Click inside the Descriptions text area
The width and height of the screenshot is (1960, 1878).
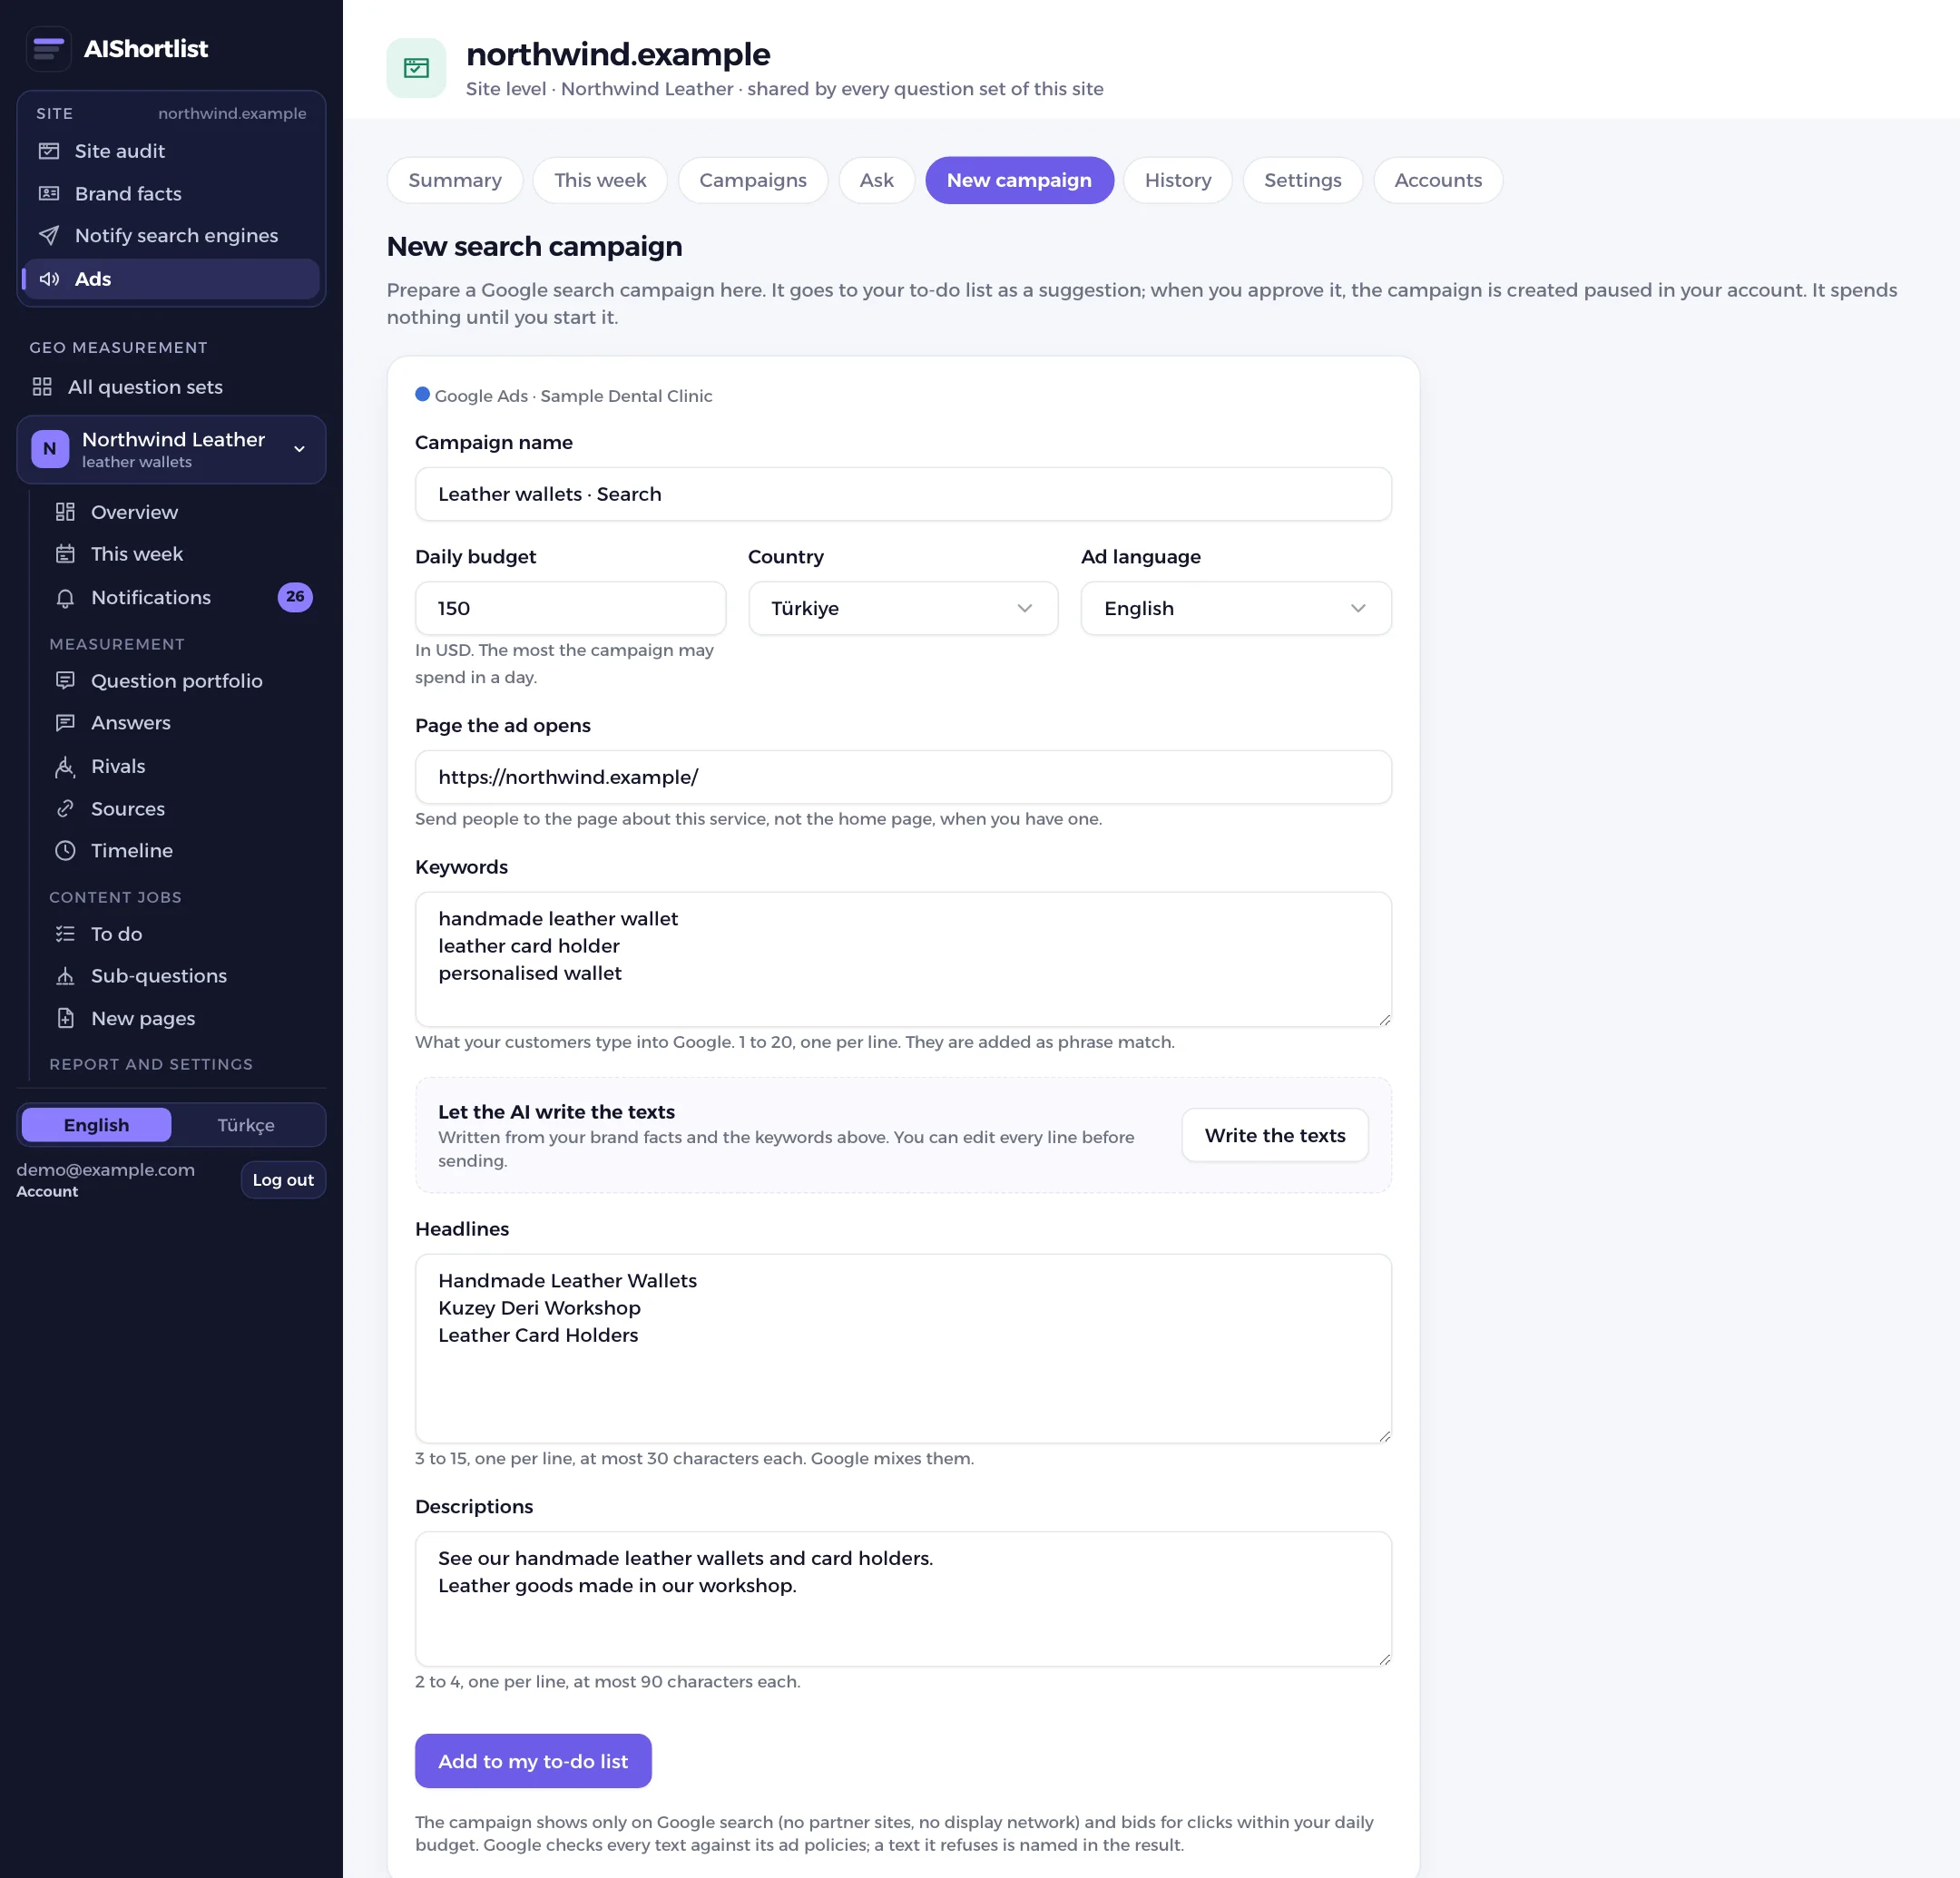coord(903,1599)
